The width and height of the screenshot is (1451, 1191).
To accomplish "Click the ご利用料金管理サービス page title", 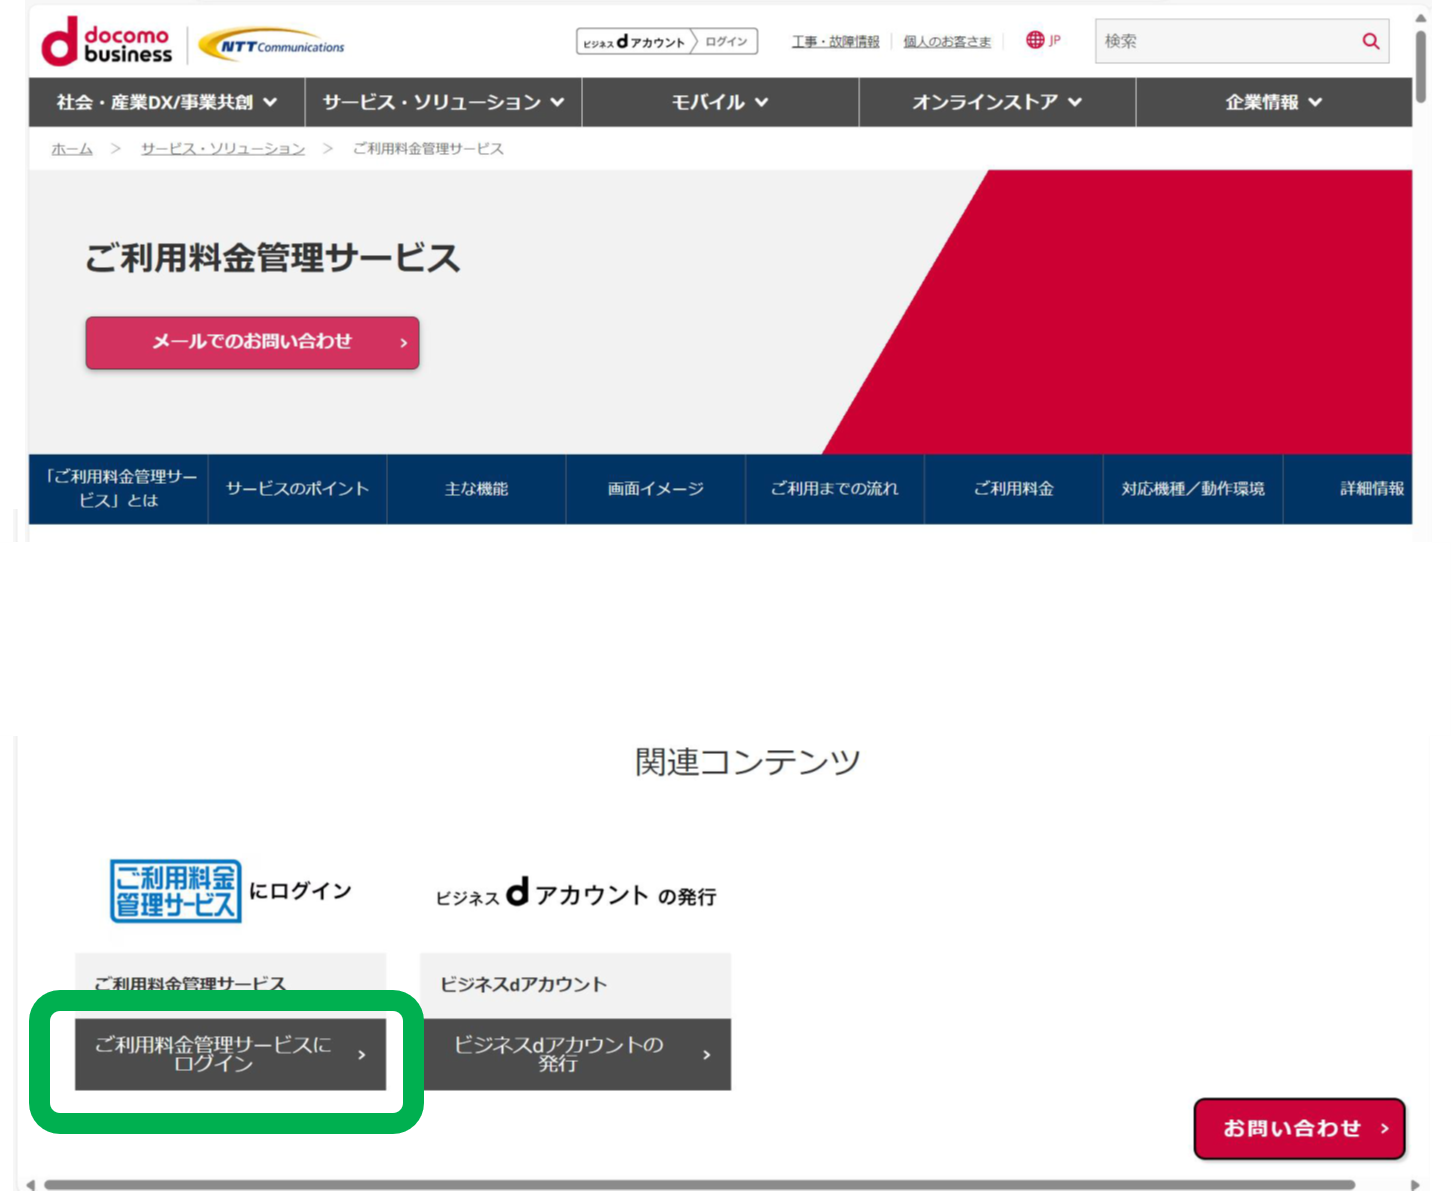I will [x=272, y=258].
